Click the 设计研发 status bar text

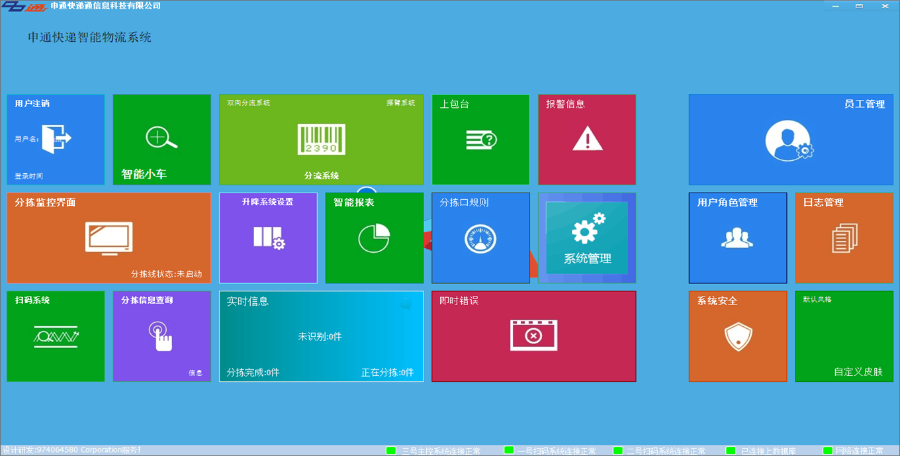click(71, 449)
